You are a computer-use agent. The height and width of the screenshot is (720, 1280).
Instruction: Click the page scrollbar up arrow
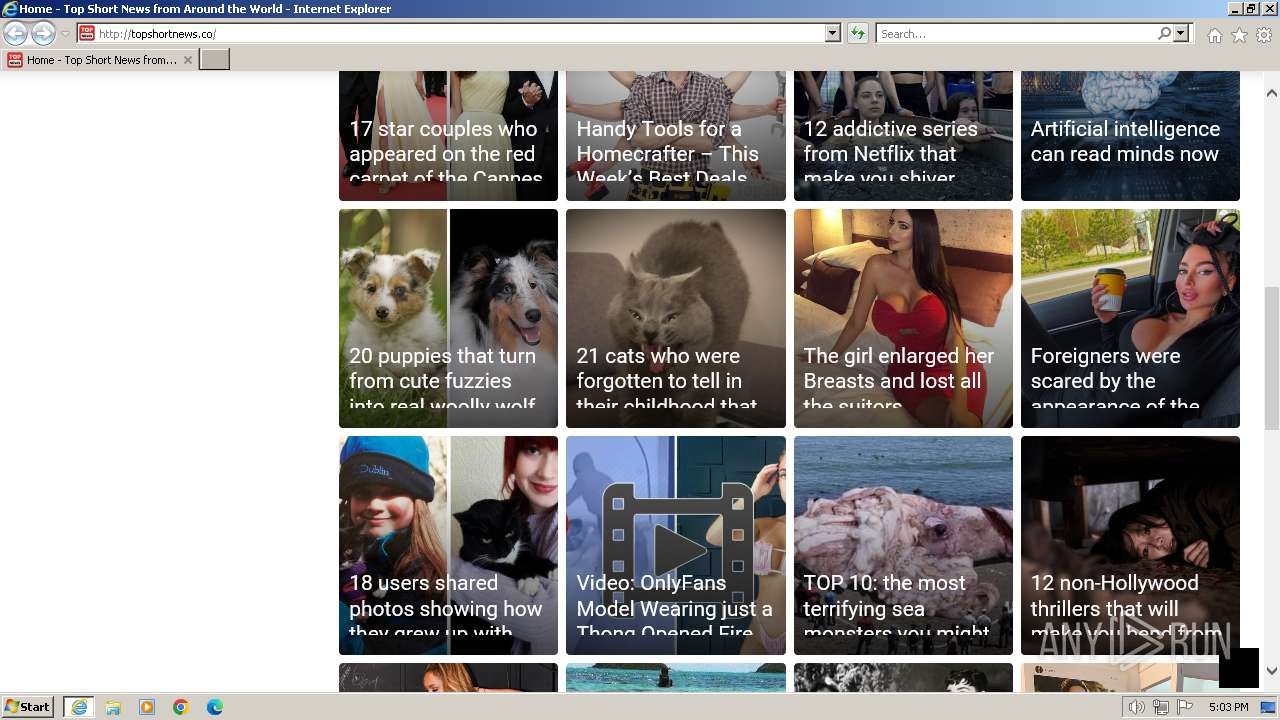click(x=1272, y=93)
